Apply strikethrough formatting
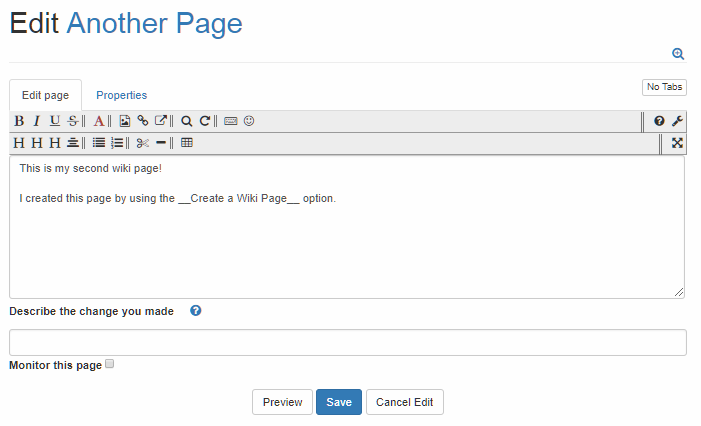This screenshot has height=426, width=701. point(73,121)
